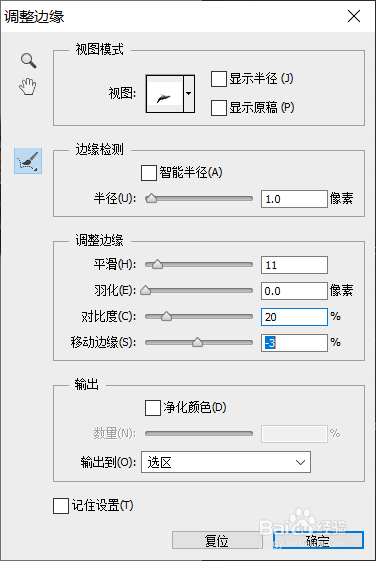The width and height of the screenshot is (376, 561).
Task: Expand the 输出到(O) dropdown showing 选区
Action: coord(226,462)
